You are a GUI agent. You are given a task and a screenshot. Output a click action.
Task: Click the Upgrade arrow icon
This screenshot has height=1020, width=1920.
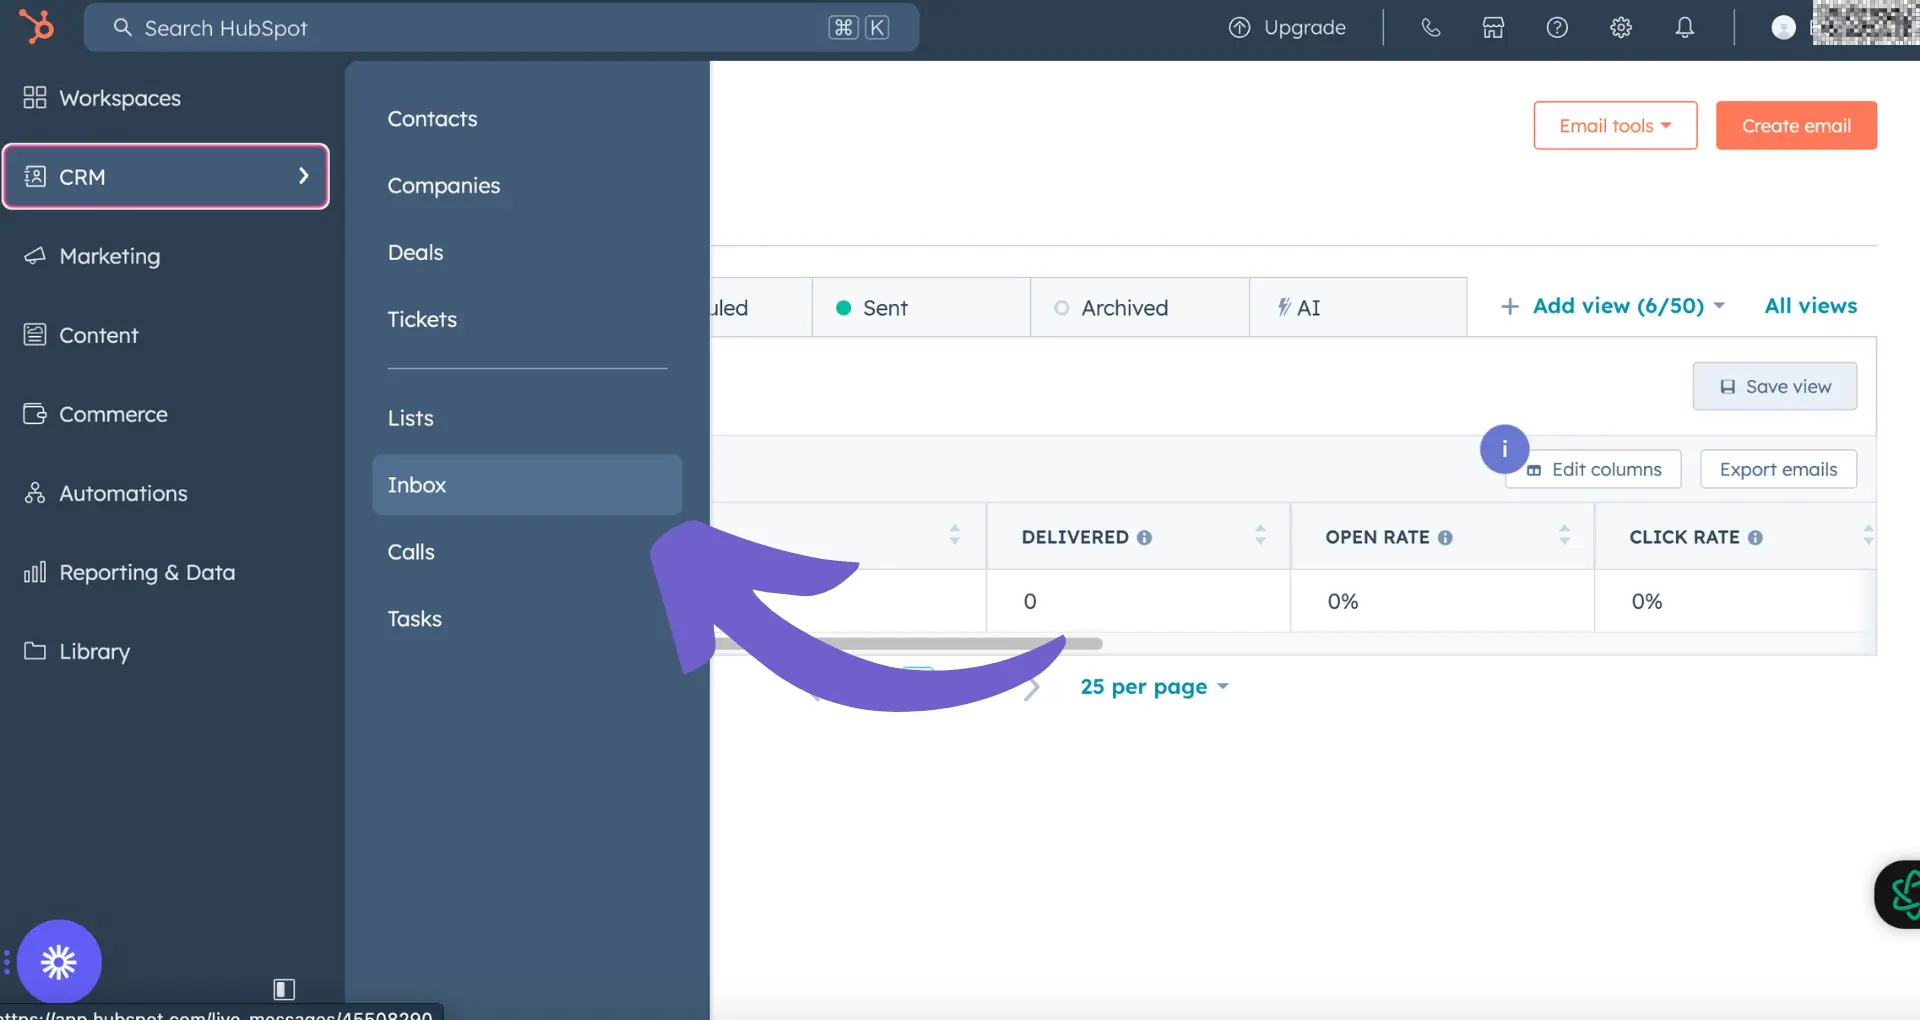tap(1239, 28)
